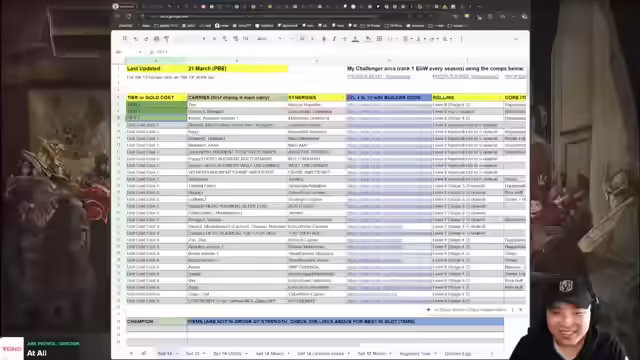
Task: Open the borders tool in the toolbar
Action: [x=379, y=39]
